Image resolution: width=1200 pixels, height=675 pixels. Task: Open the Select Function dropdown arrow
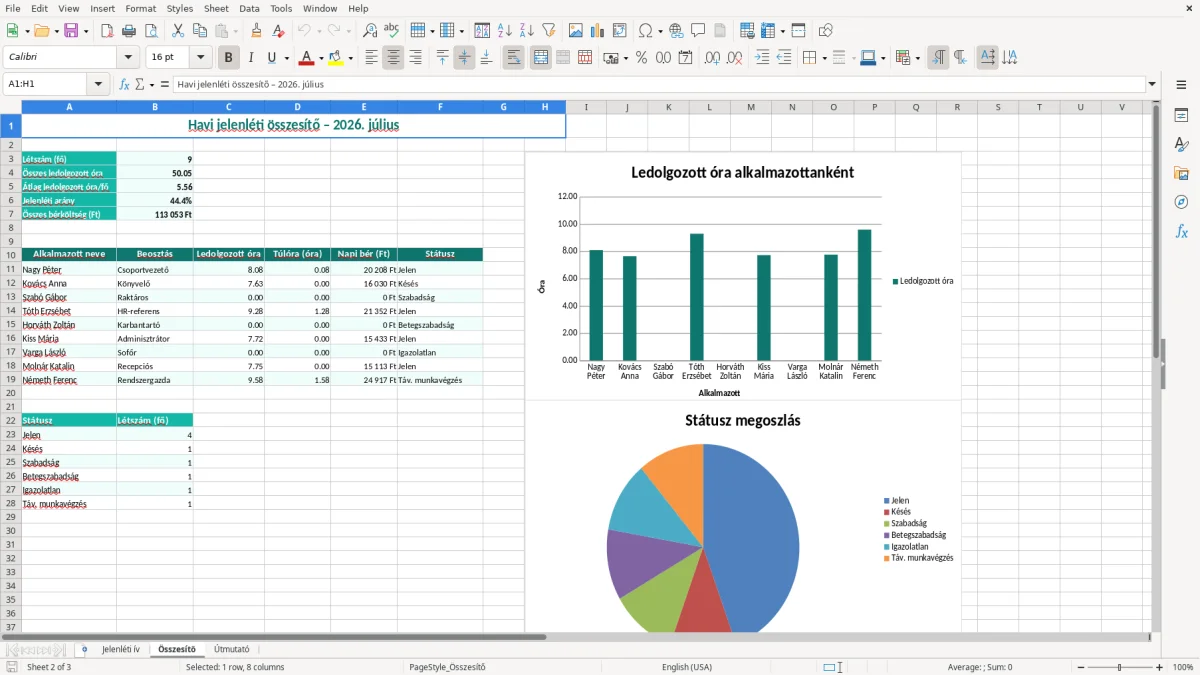[150, 85]
